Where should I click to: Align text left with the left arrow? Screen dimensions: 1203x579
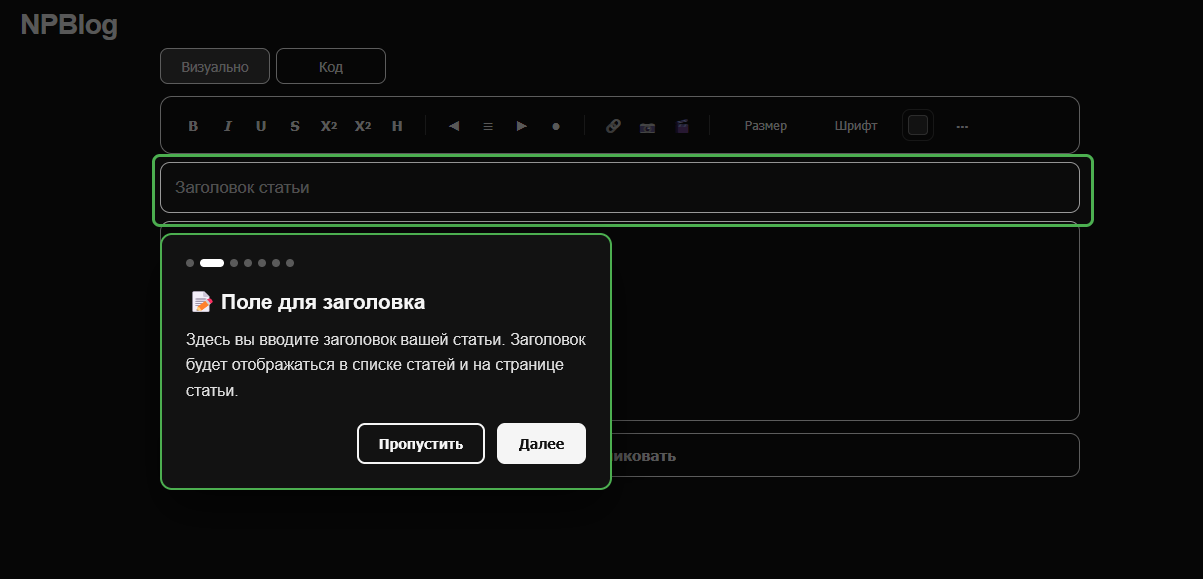click(454, 126)
